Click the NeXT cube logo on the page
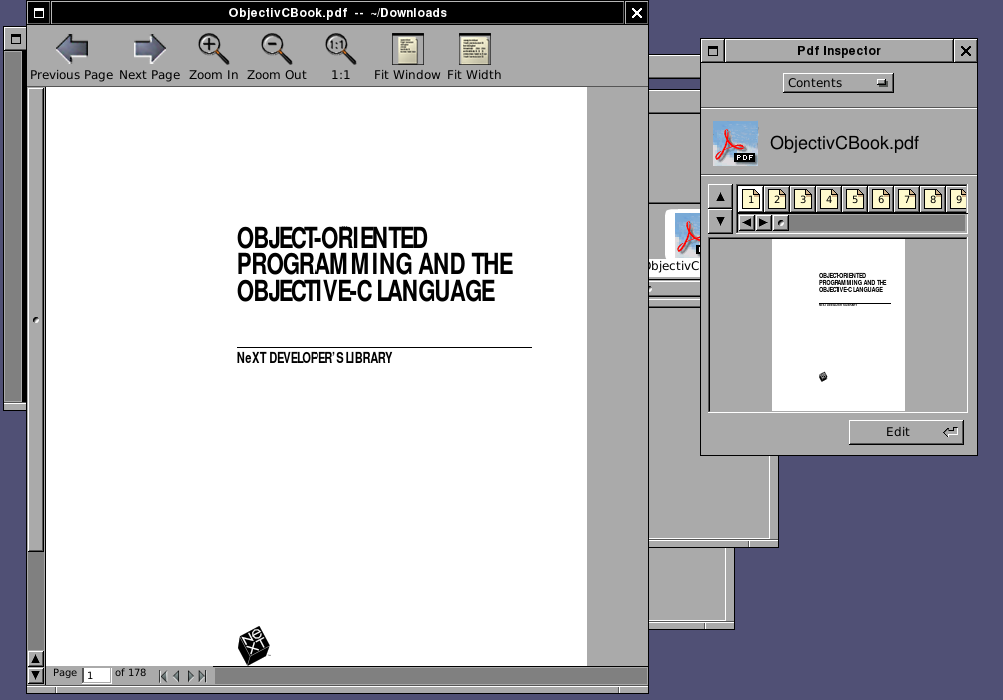This screenshot has height=700, width=1003. coord(254,646)
